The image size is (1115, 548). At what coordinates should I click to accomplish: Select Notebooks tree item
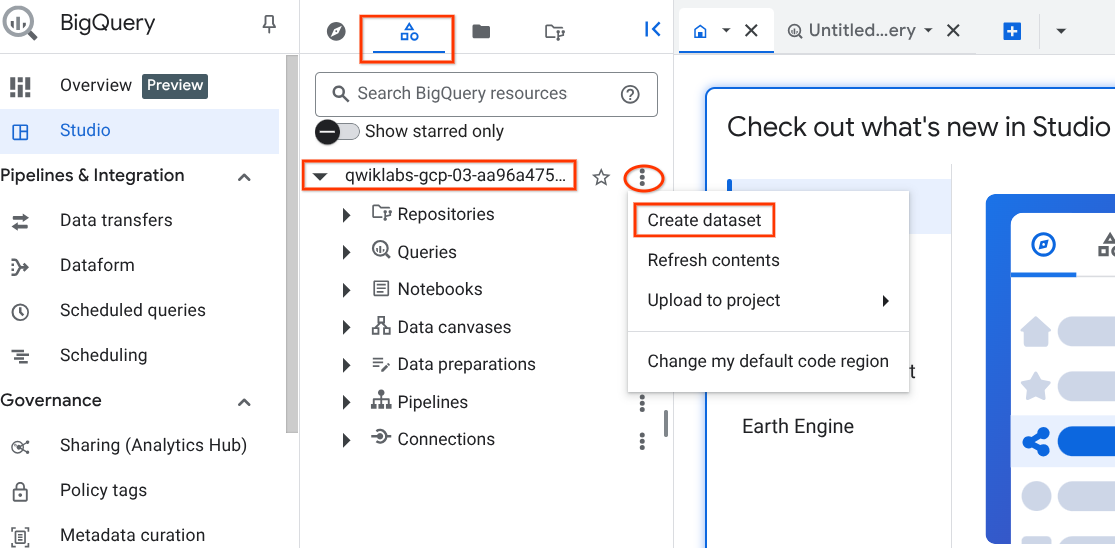(439, 289)
